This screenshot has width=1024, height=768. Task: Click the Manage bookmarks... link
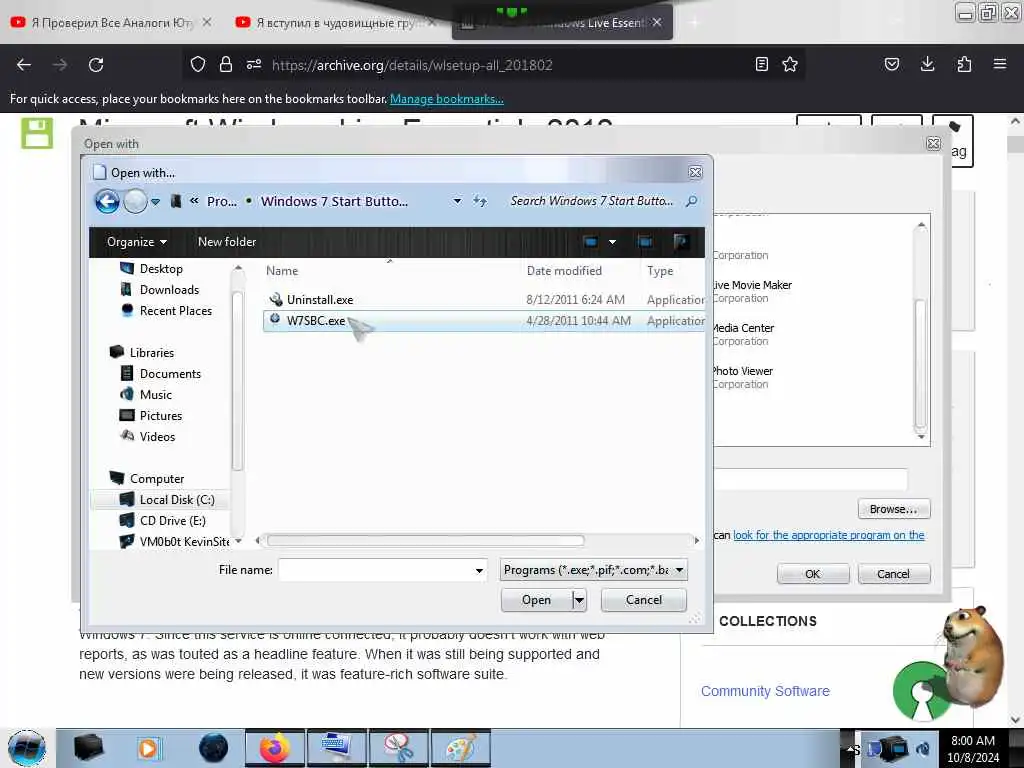click(x=447, y=99)
